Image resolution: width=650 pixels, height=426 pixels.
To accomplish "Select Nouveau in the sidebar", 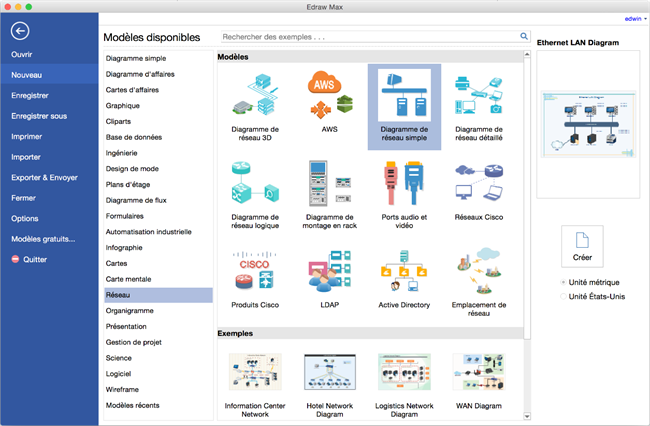I will (49, 75).
